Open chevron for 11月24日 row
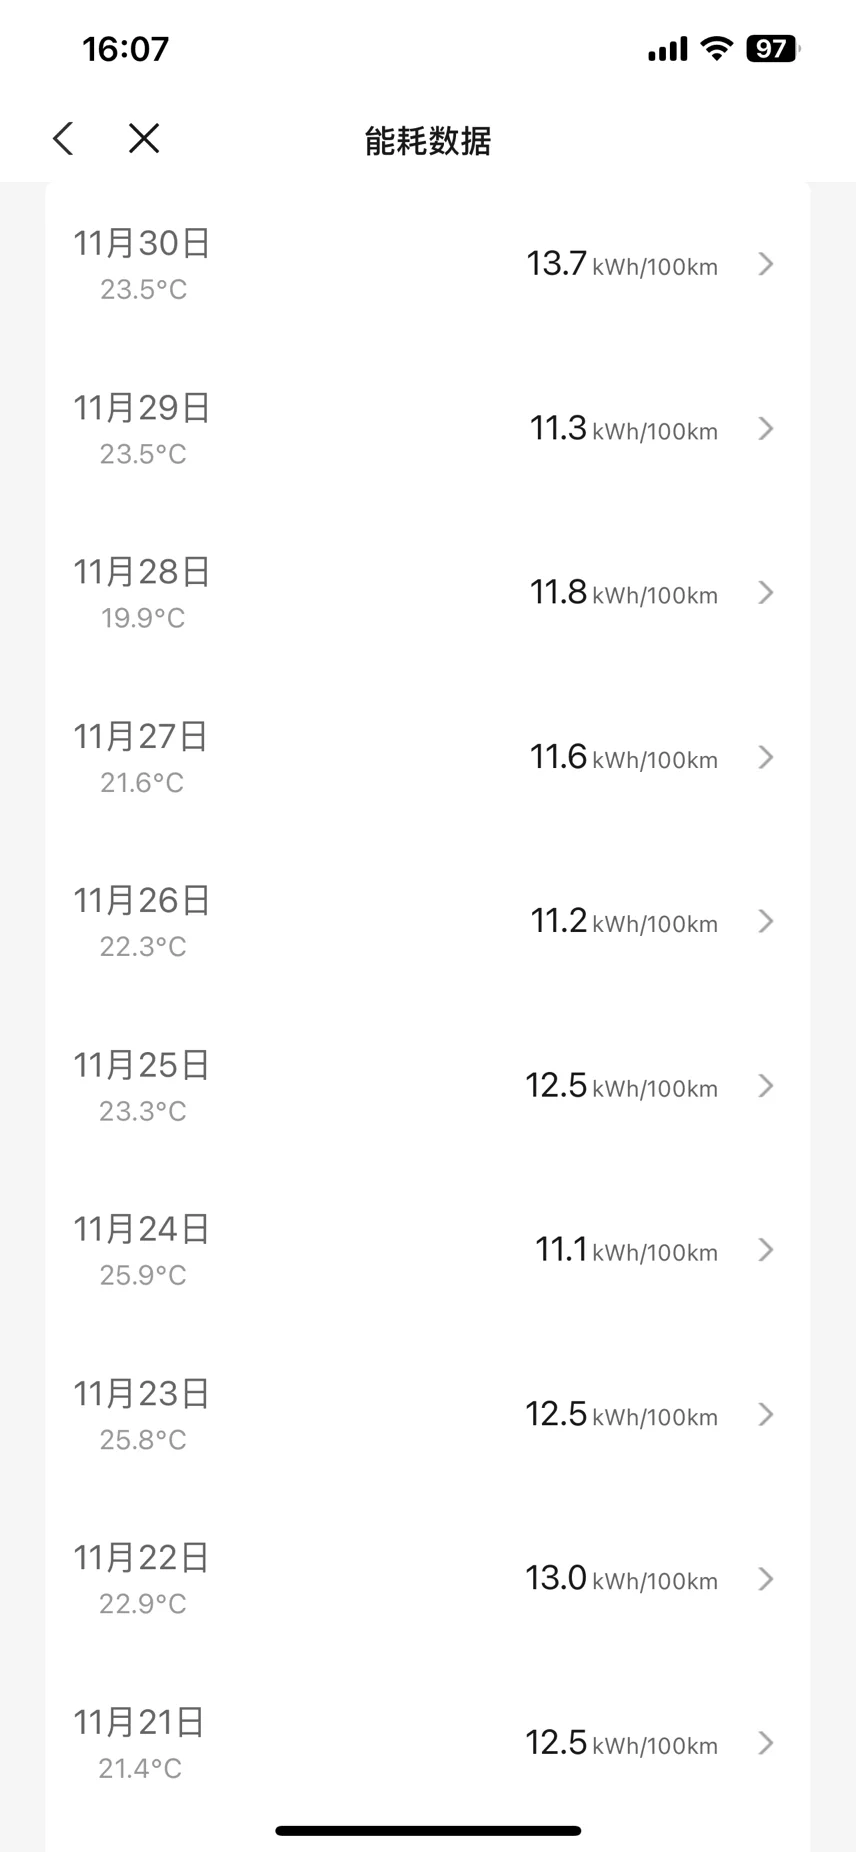Screen dimensions: 856x1852 pos(766,1250)
